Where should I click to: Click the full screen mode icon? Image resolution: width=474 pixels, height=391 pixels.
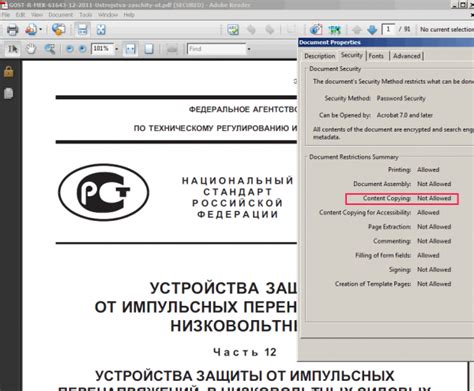(x=101, y=30)
